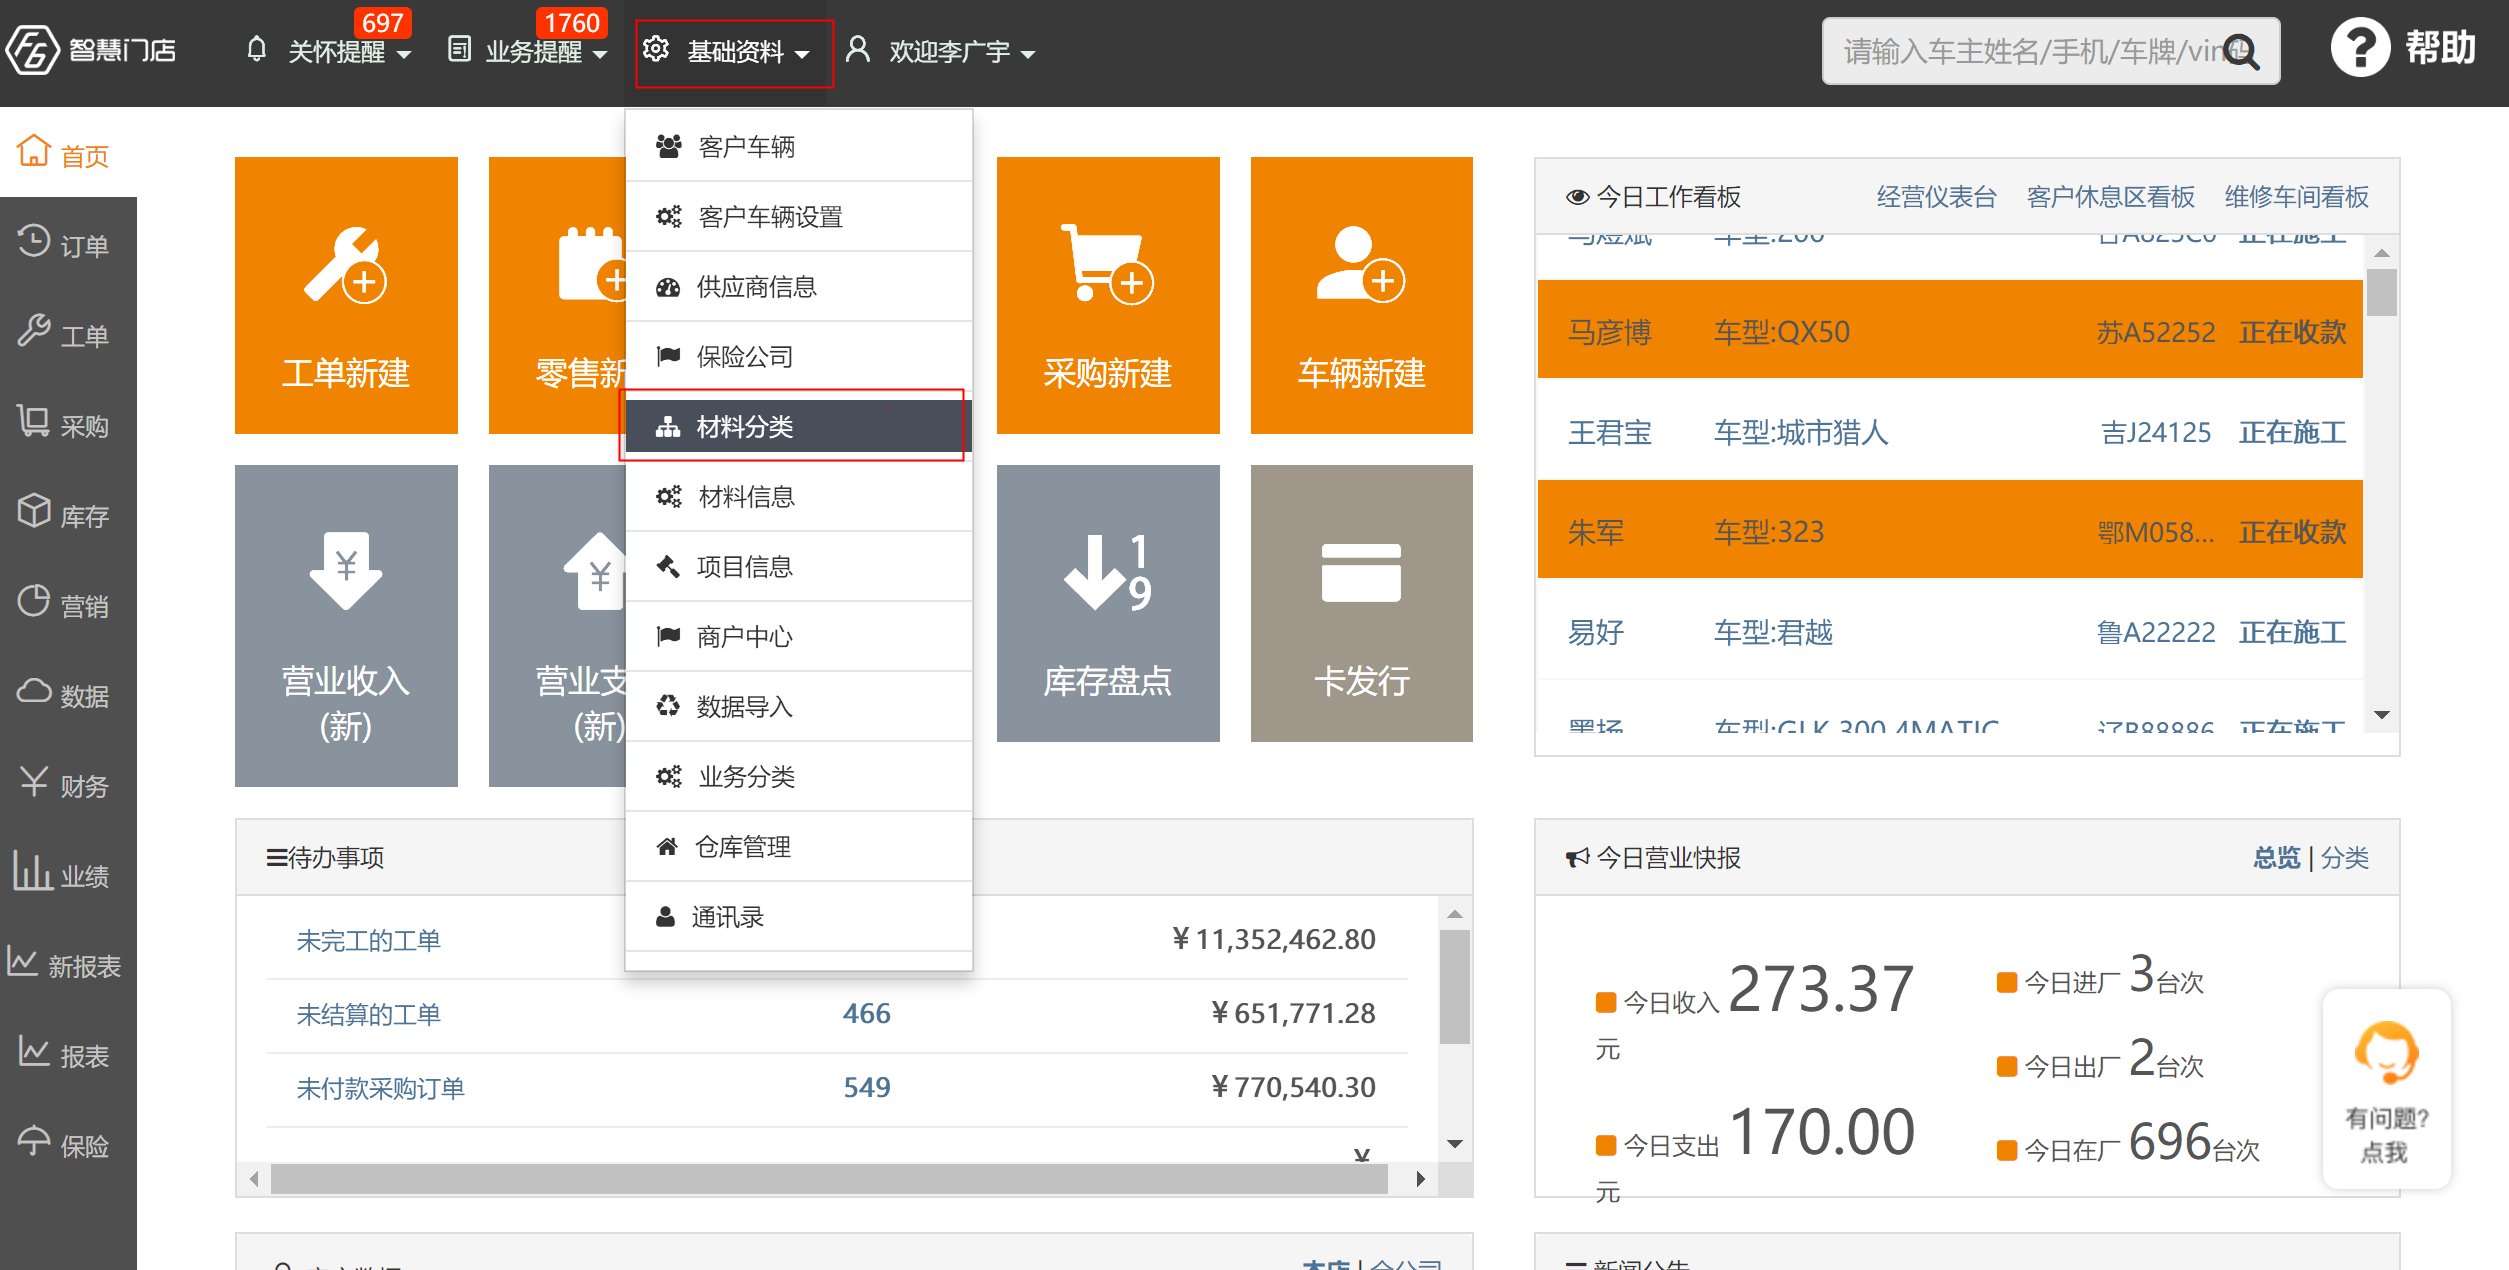The image size is (2509, 1270).
Task: Select 马彦博 QX50 work board row
Action: pos(1949,330)
